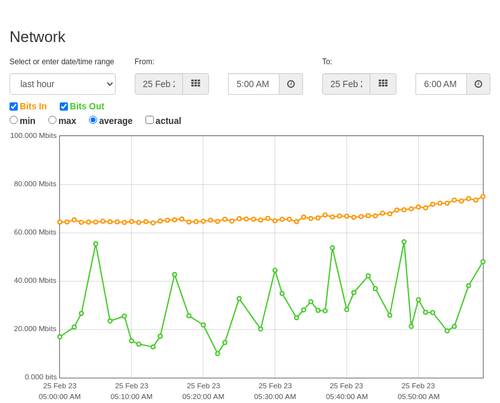500x403 pixels.
Task: Open the 'last hour' range dropdown
Action: 63,84
